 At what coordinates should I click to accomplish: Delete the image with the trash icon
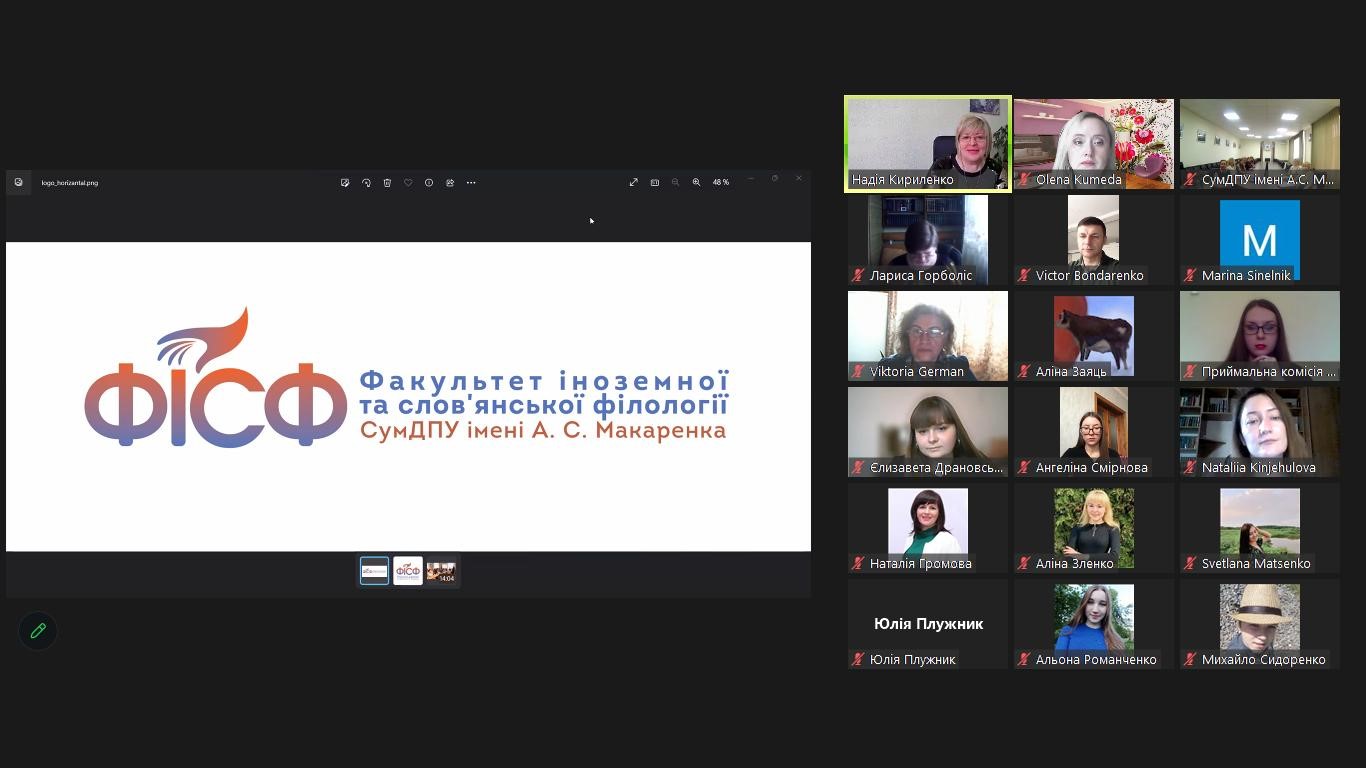coord(387,183)
